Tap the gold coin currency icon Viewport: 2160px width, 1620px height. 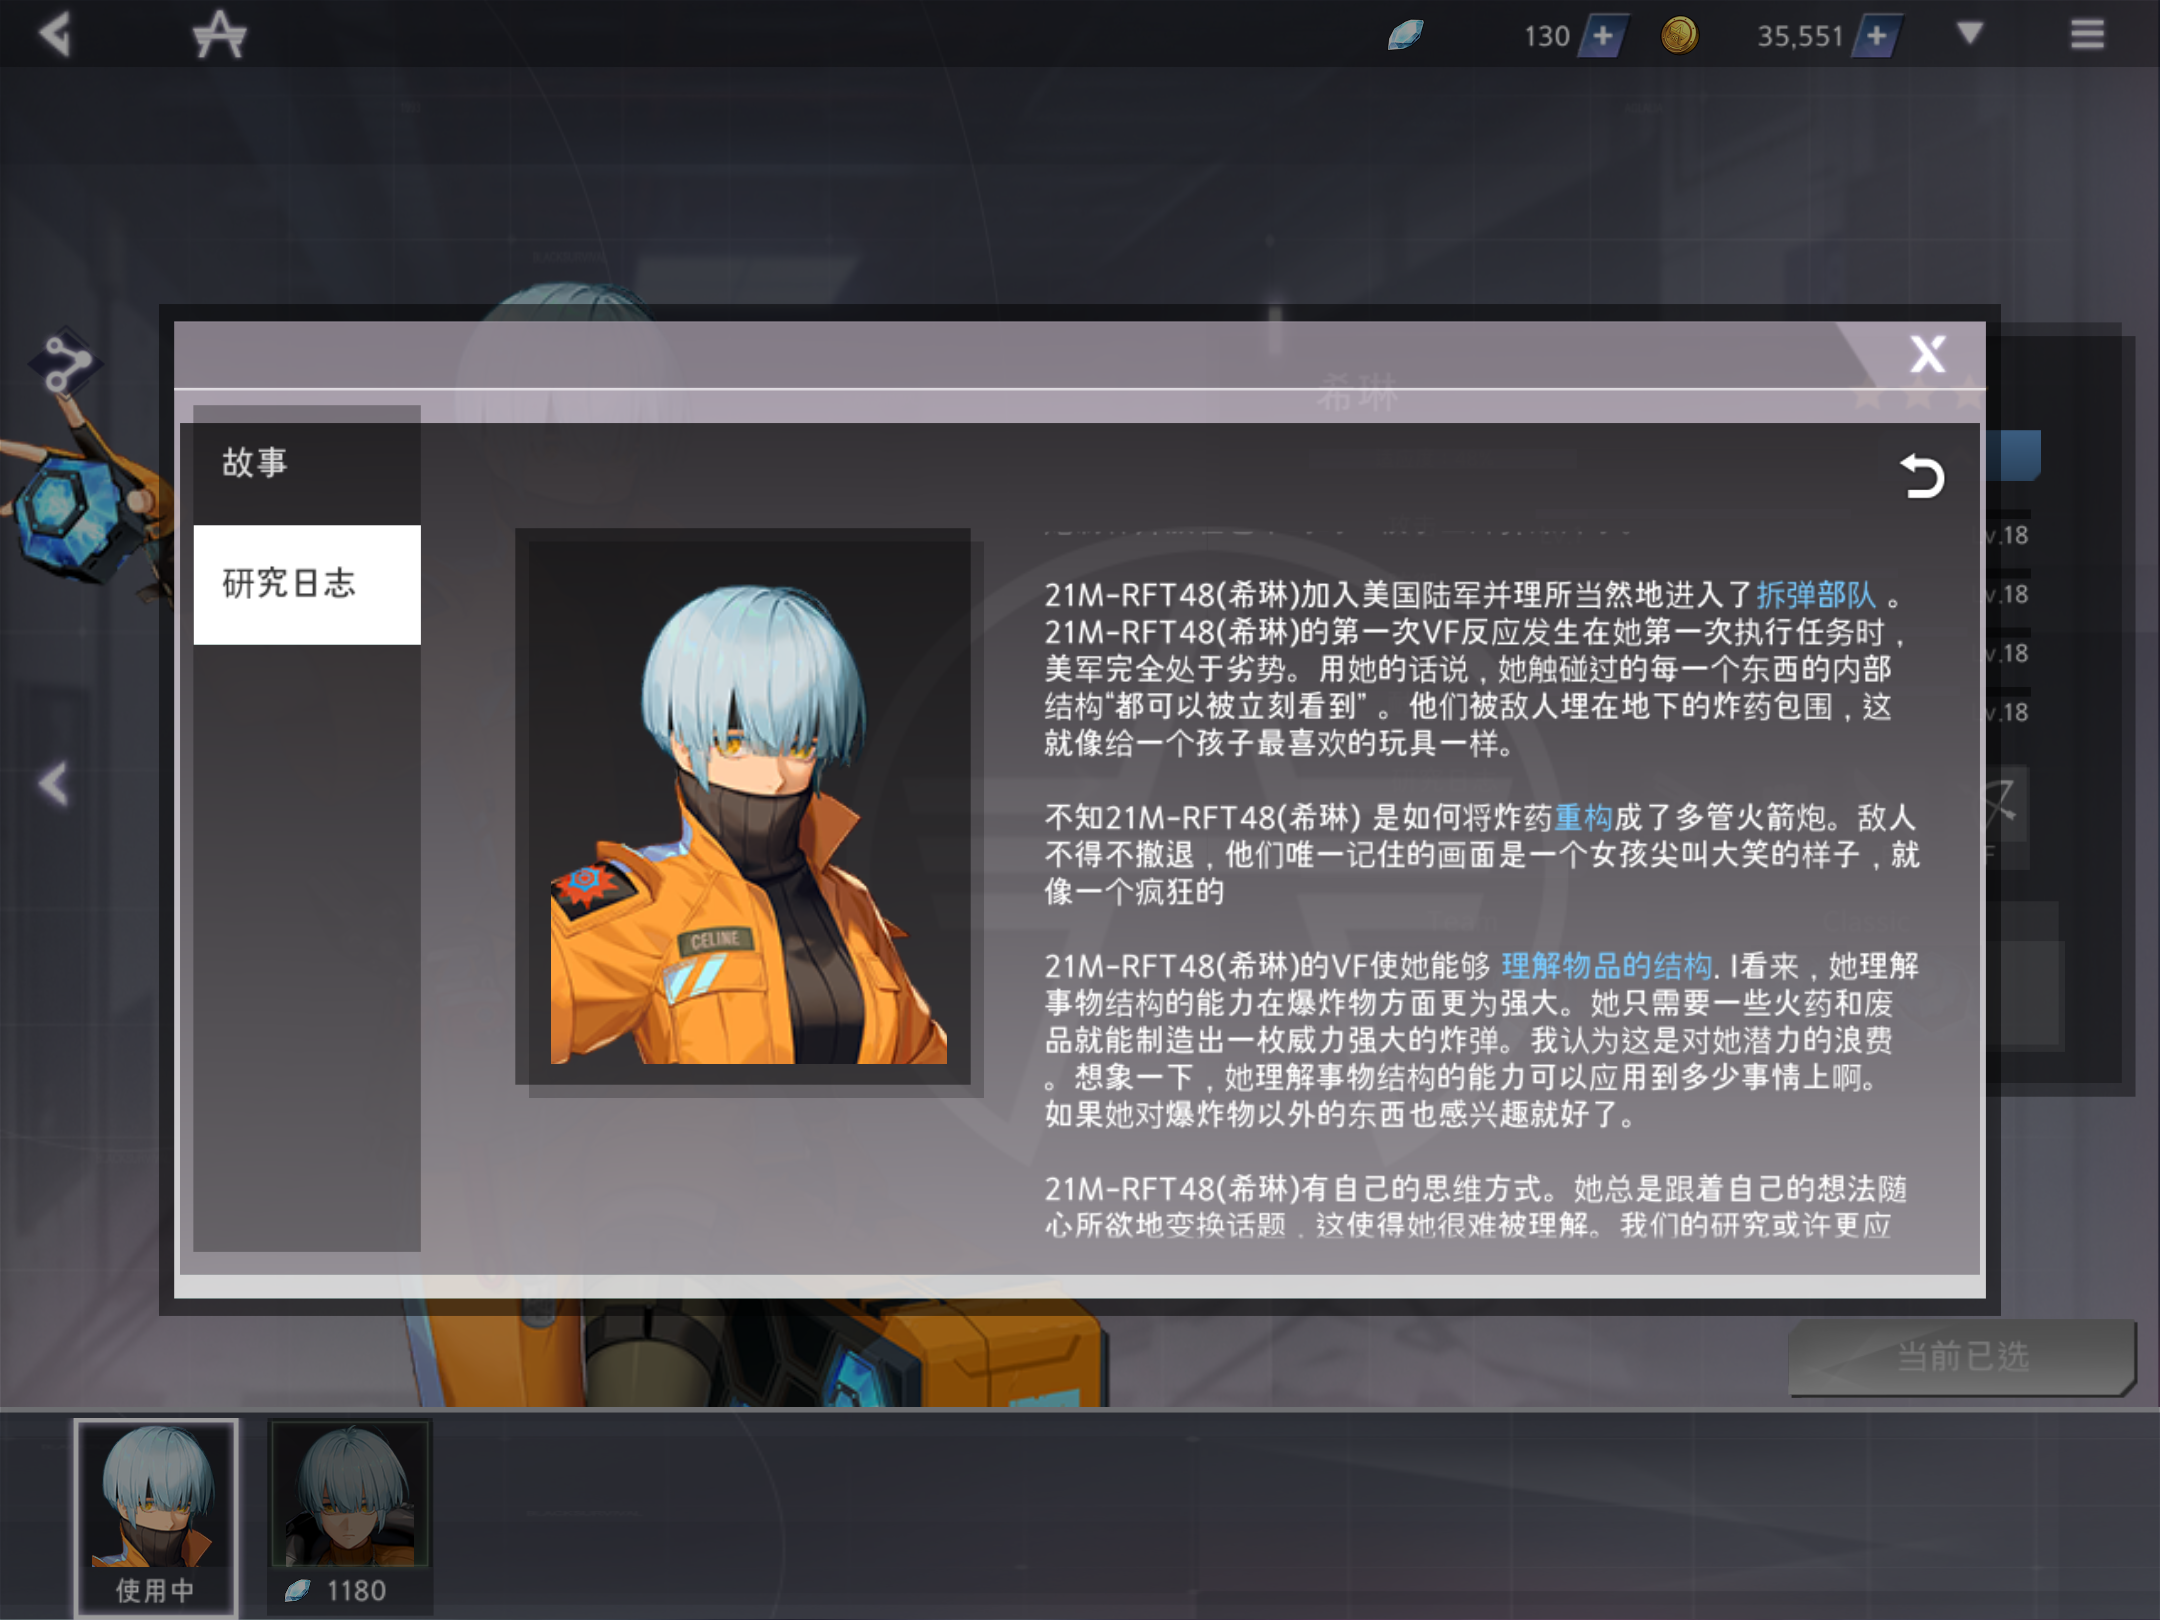tap(1679, 36)
